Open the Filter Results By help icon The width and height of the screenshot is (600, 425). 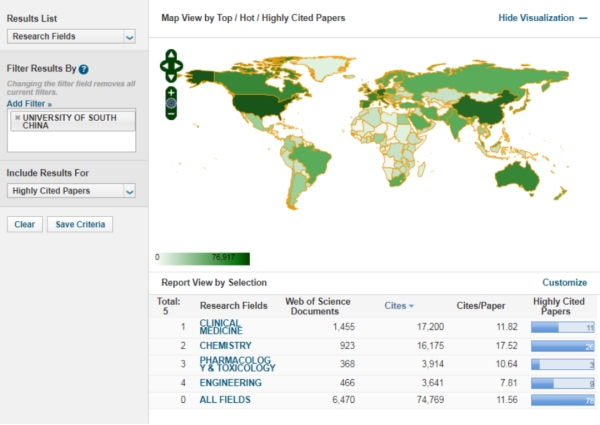[x=84, y=69]
